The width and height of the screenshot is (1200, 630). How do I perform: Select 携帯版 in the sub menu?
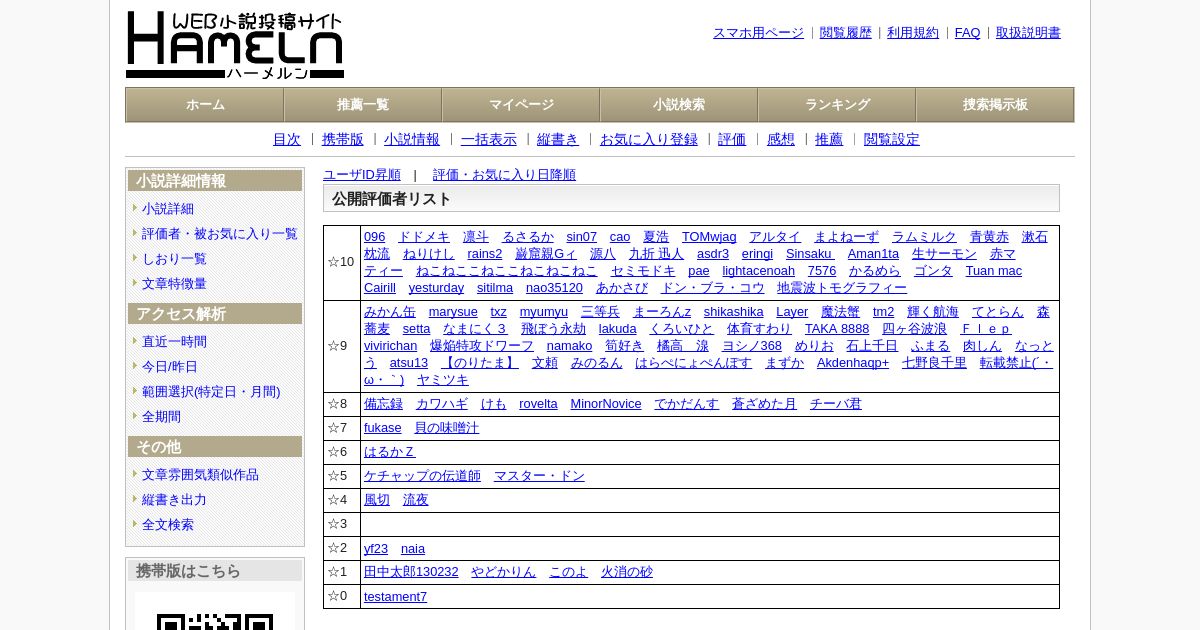(343, 140)
